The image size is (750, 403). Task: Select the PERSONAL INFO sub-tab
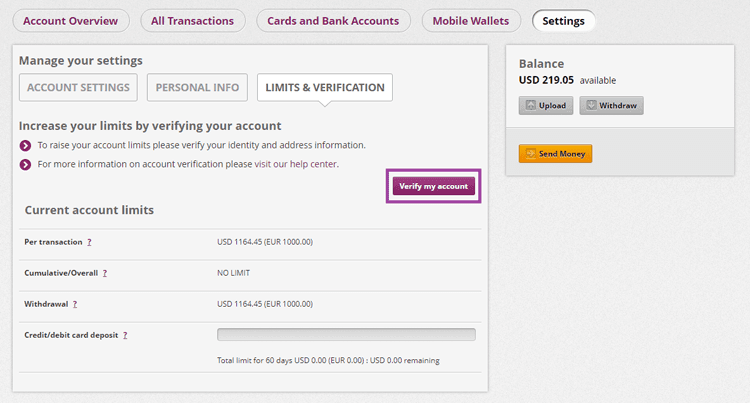(197, 87)
